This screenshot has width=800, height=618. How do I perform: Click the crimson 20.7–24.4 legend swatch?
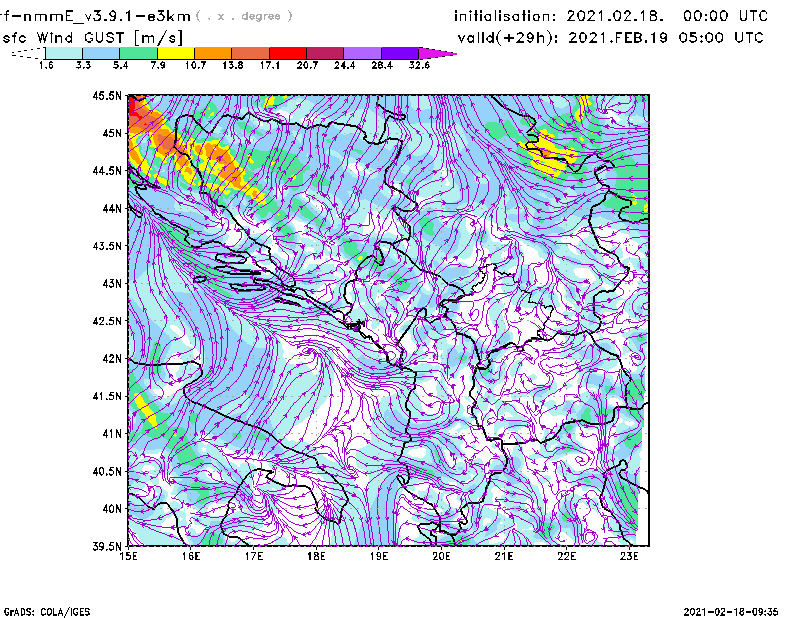click(x=325, y=53)
